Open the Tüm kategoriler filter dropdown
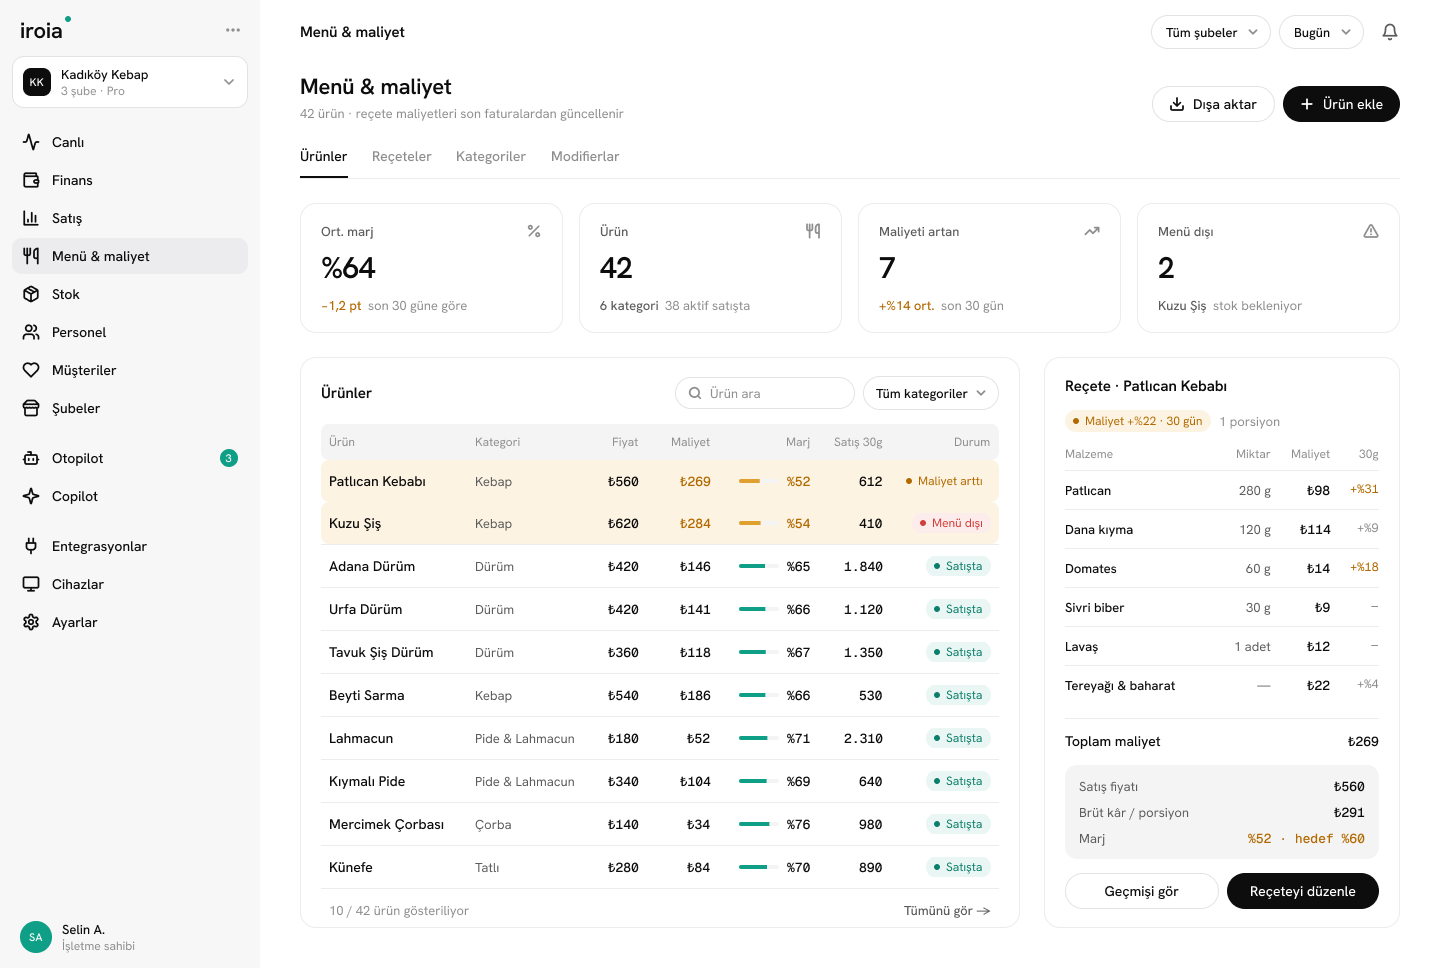1440x968 pixels. tap(931, 393)
